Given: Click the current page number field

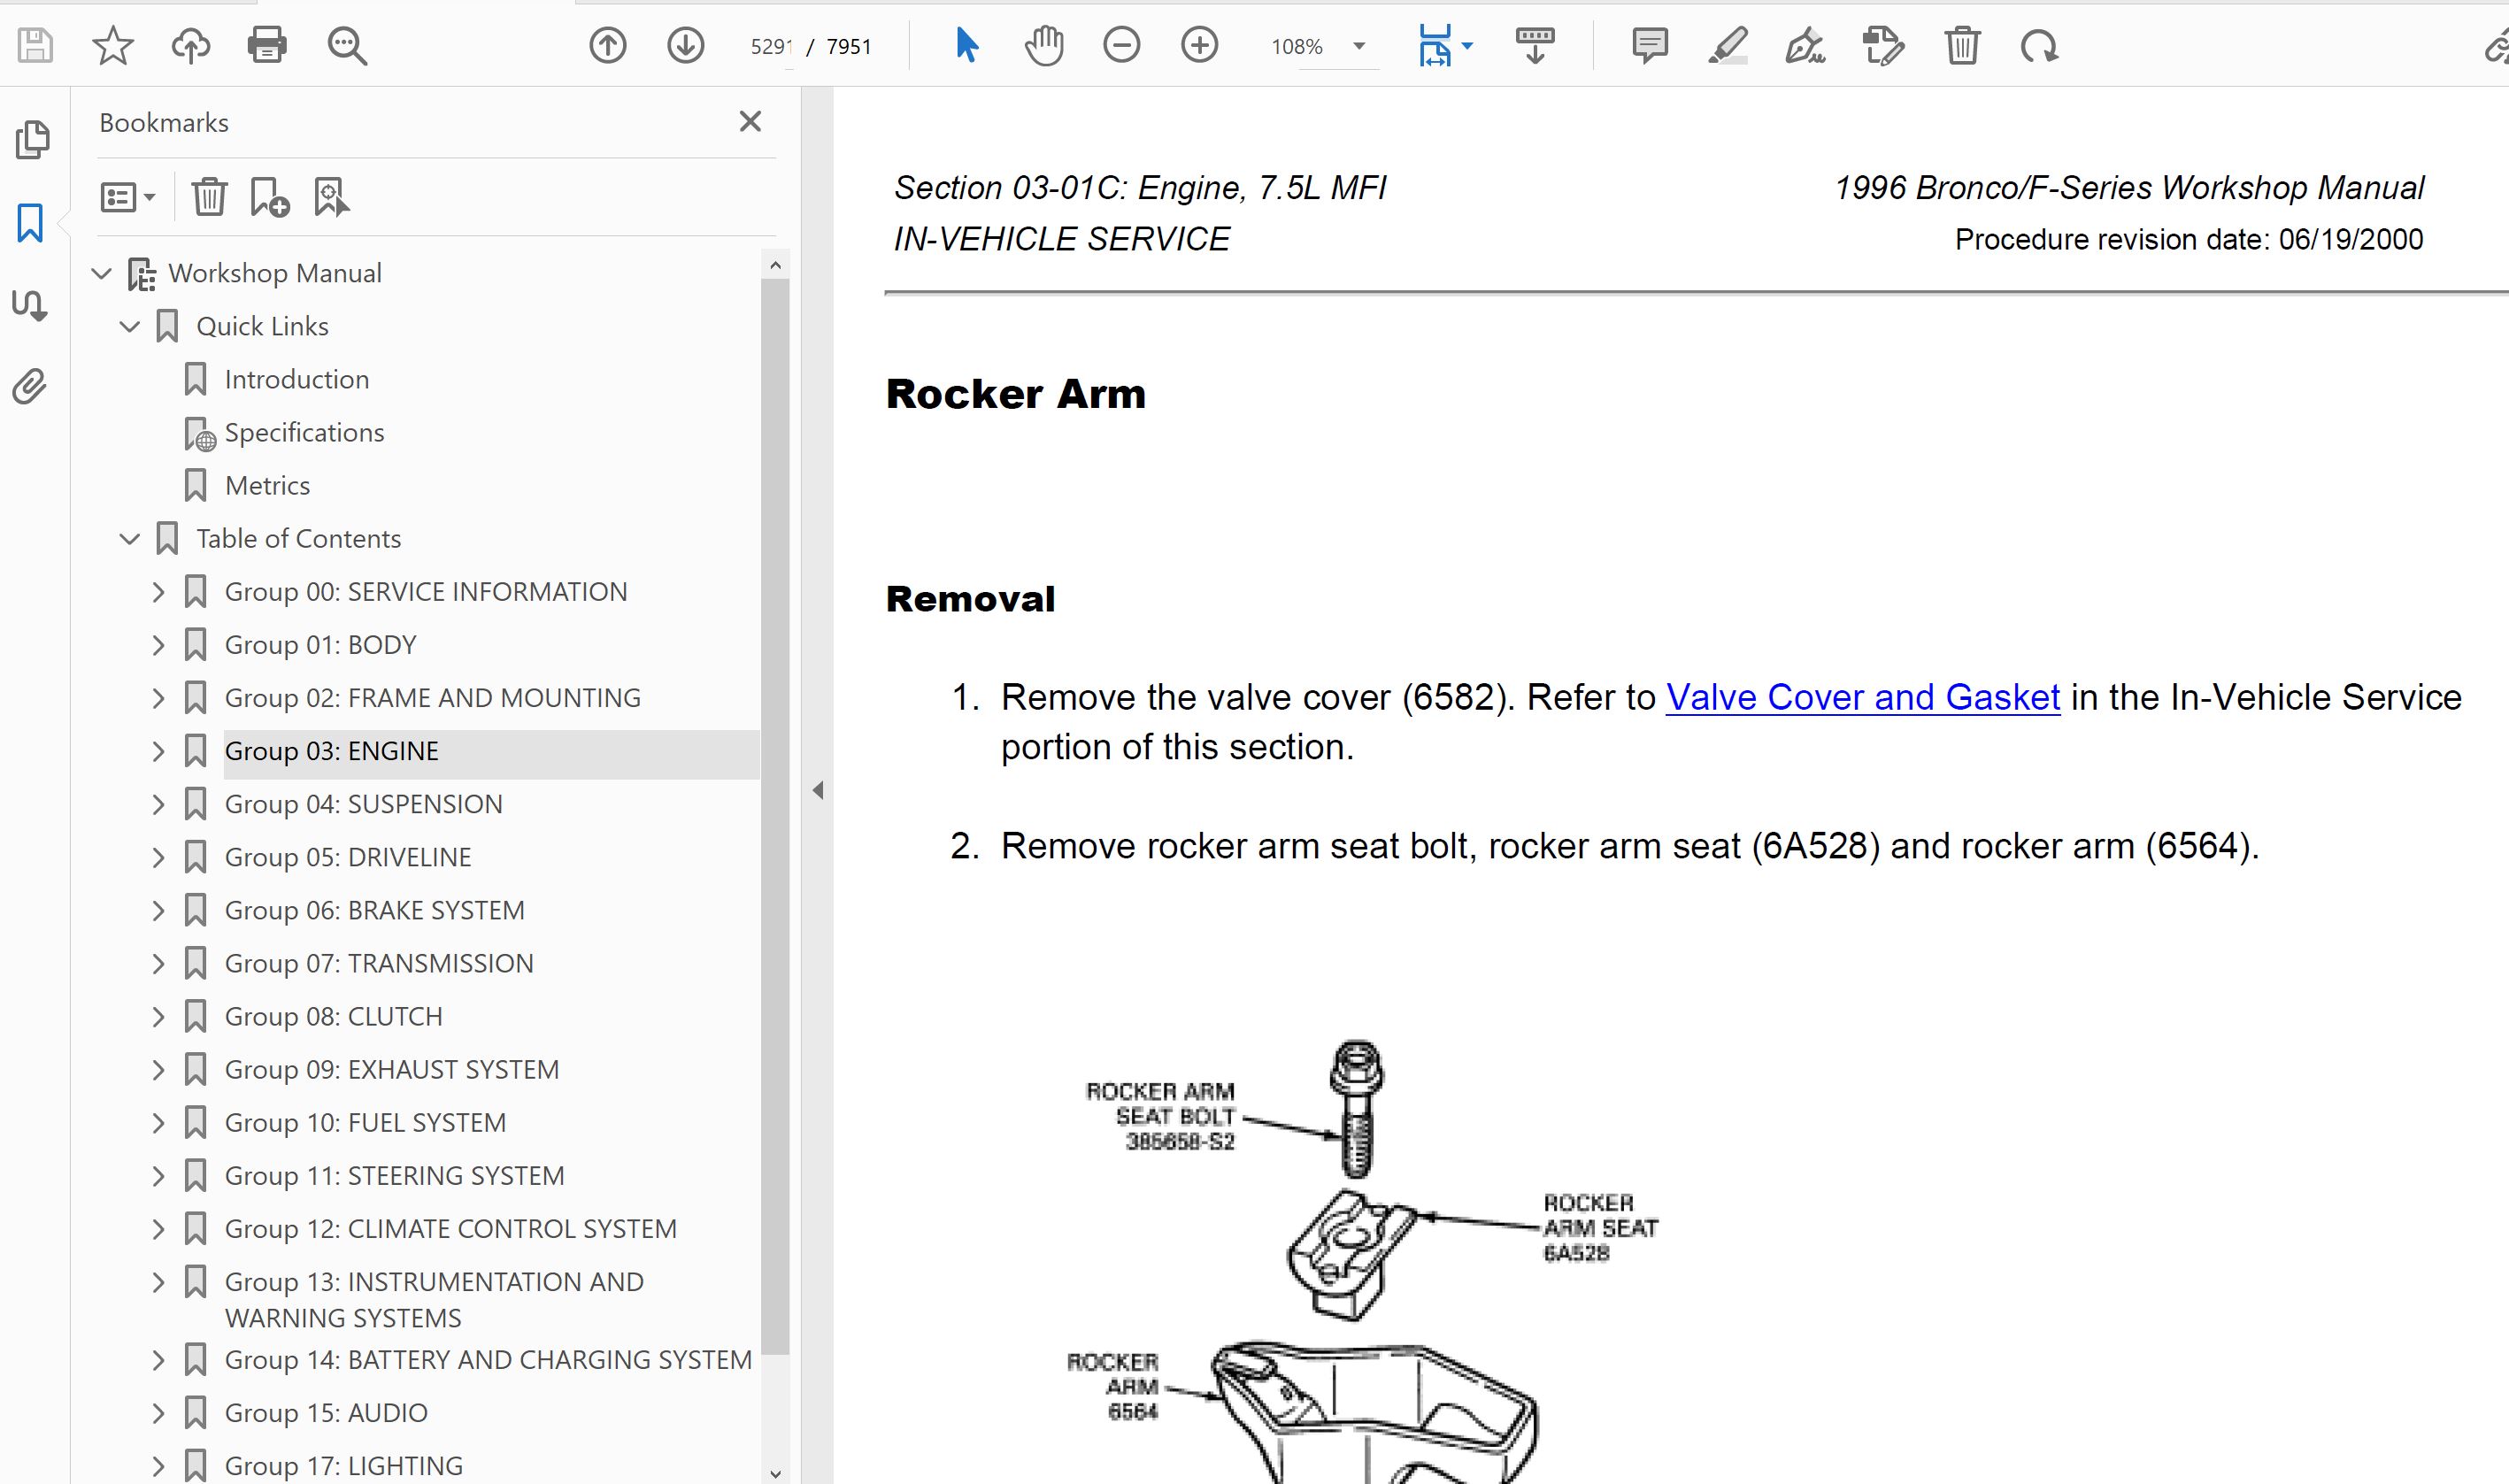Looking at the screenshot, I should pyautogui.click(x=770, y=47).
